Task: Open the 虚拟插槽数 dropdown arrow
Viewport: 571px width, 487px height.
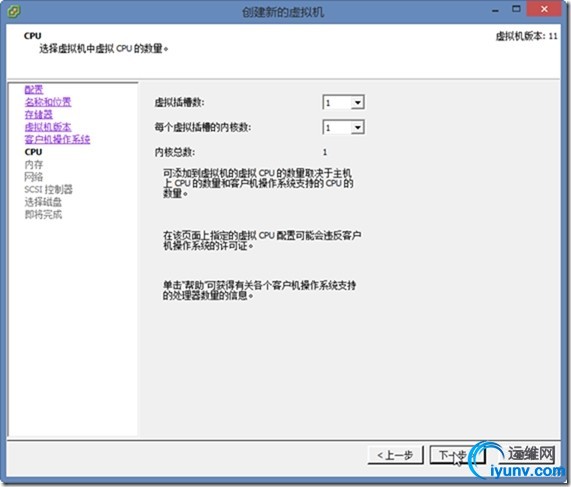Action: (357, 103)
